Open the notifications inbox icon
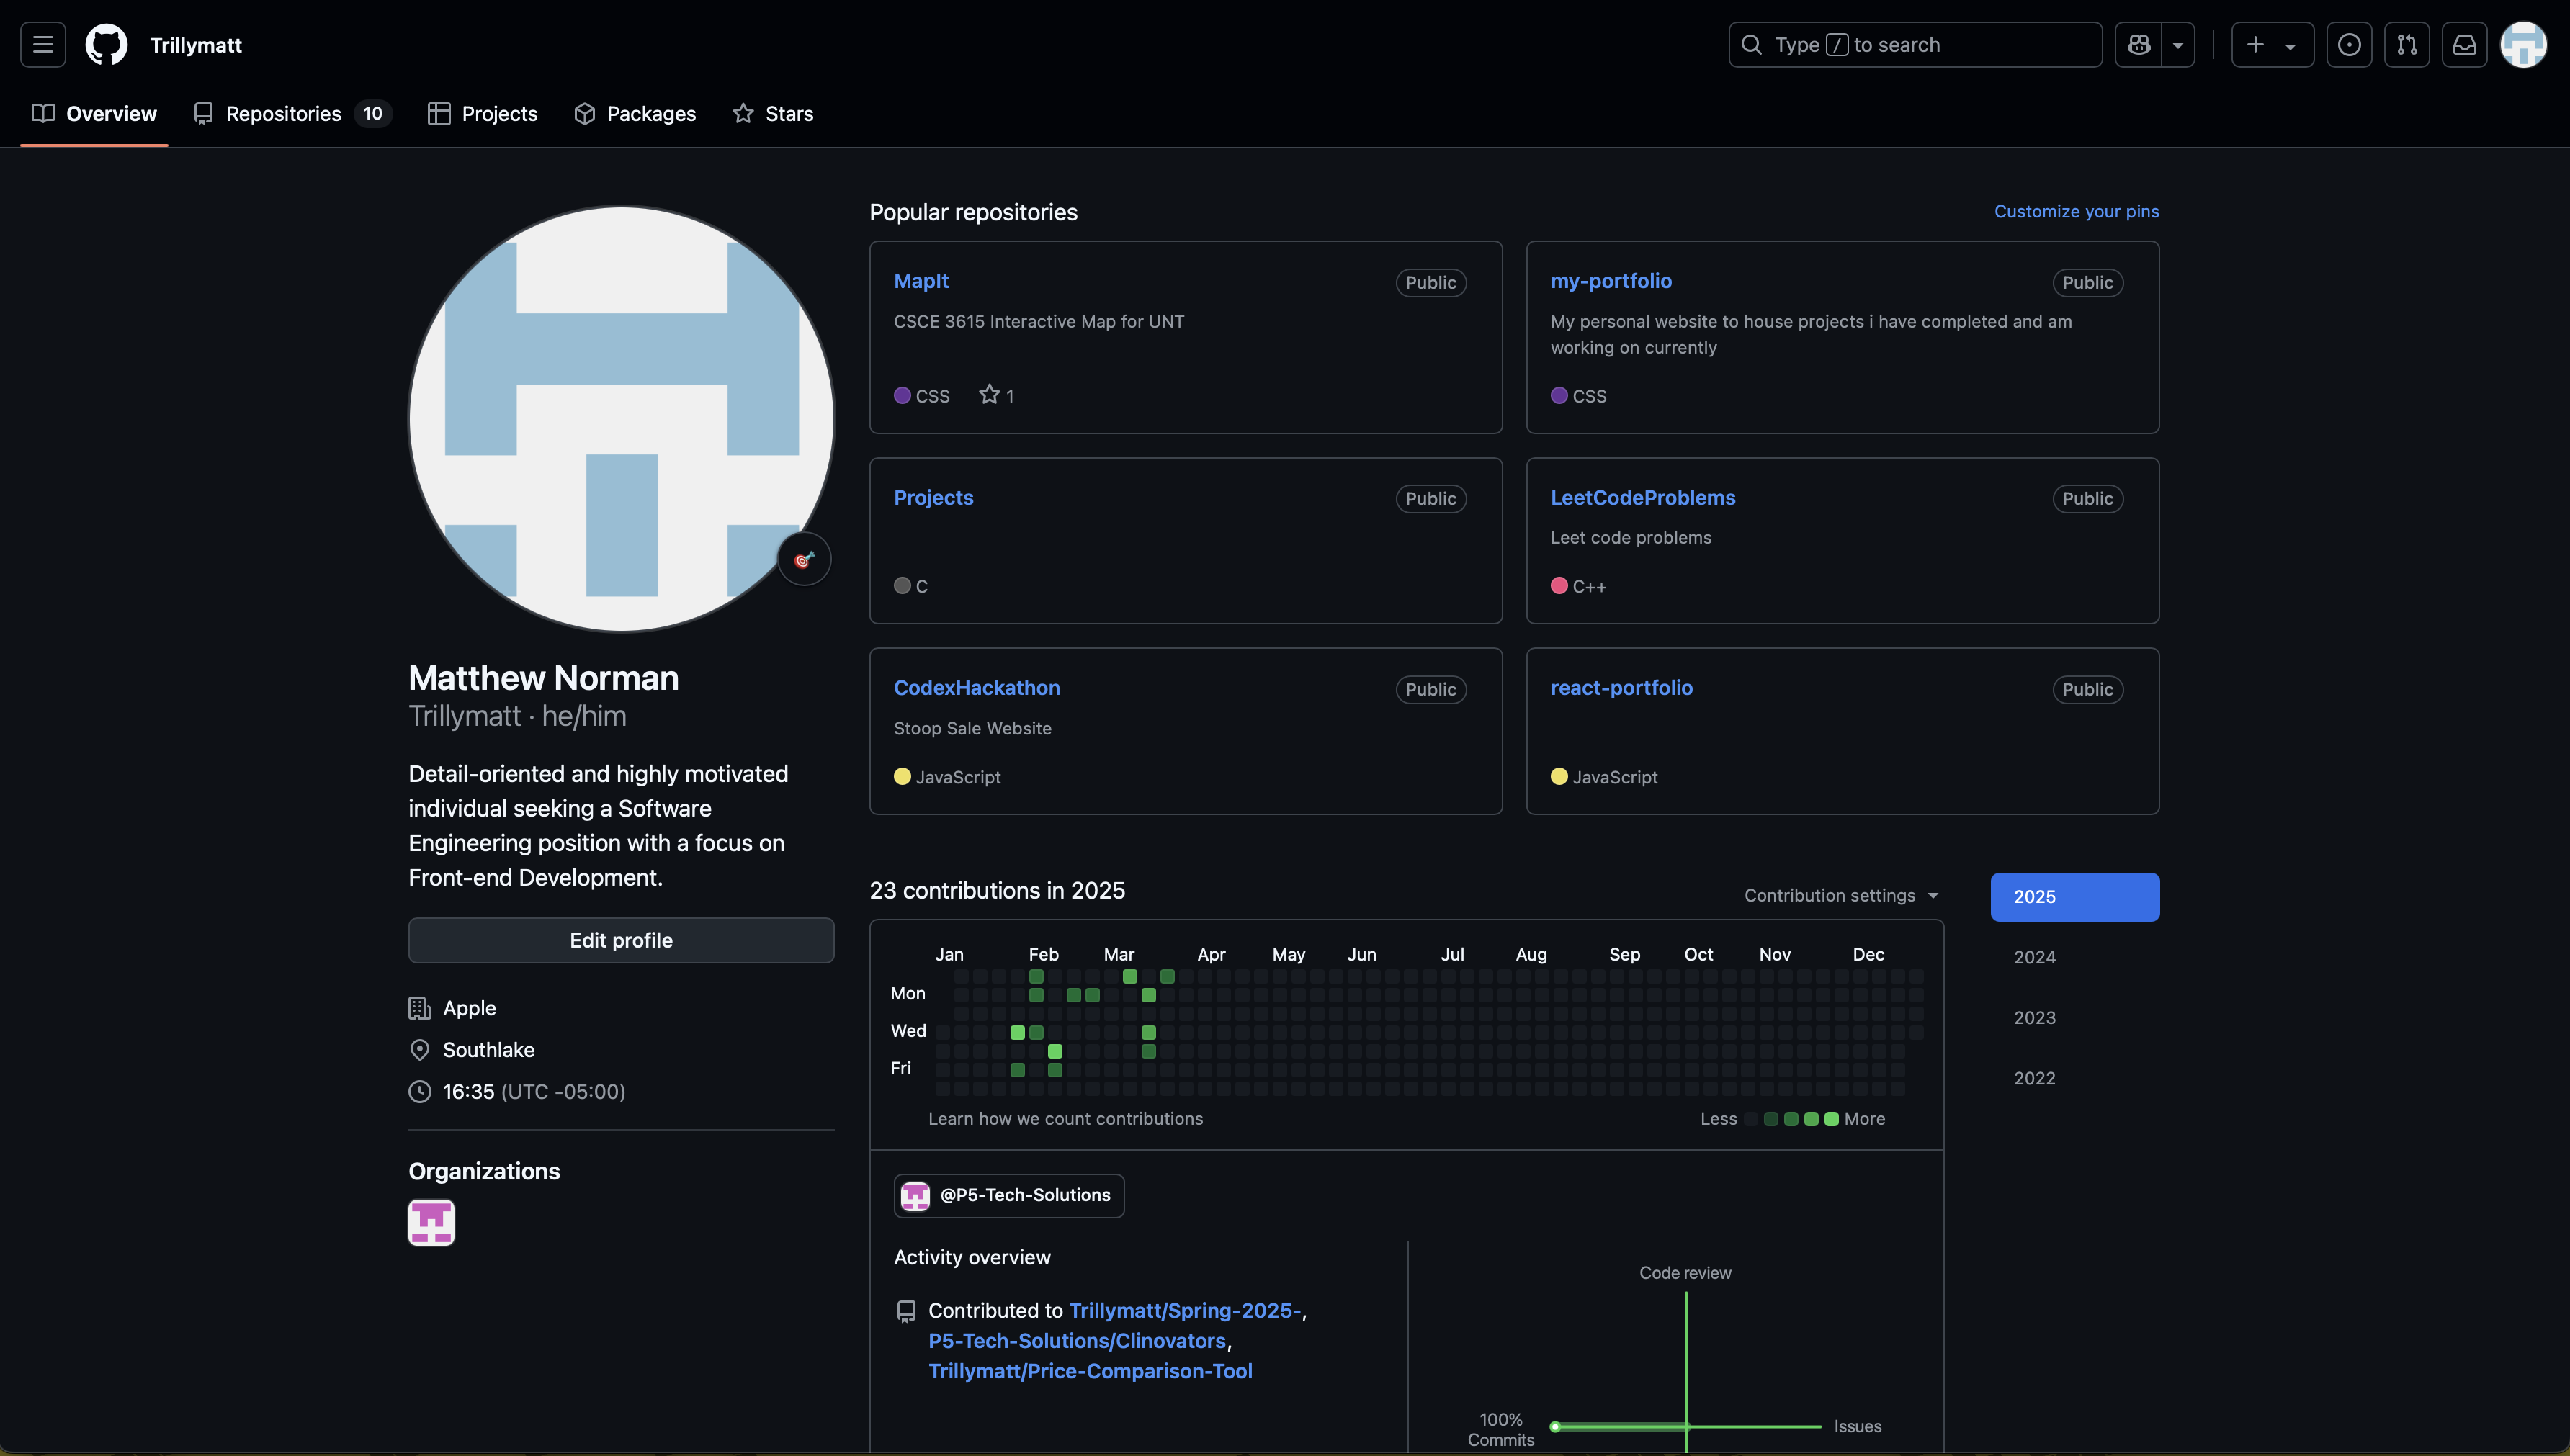 click(x=2464, y=44)
